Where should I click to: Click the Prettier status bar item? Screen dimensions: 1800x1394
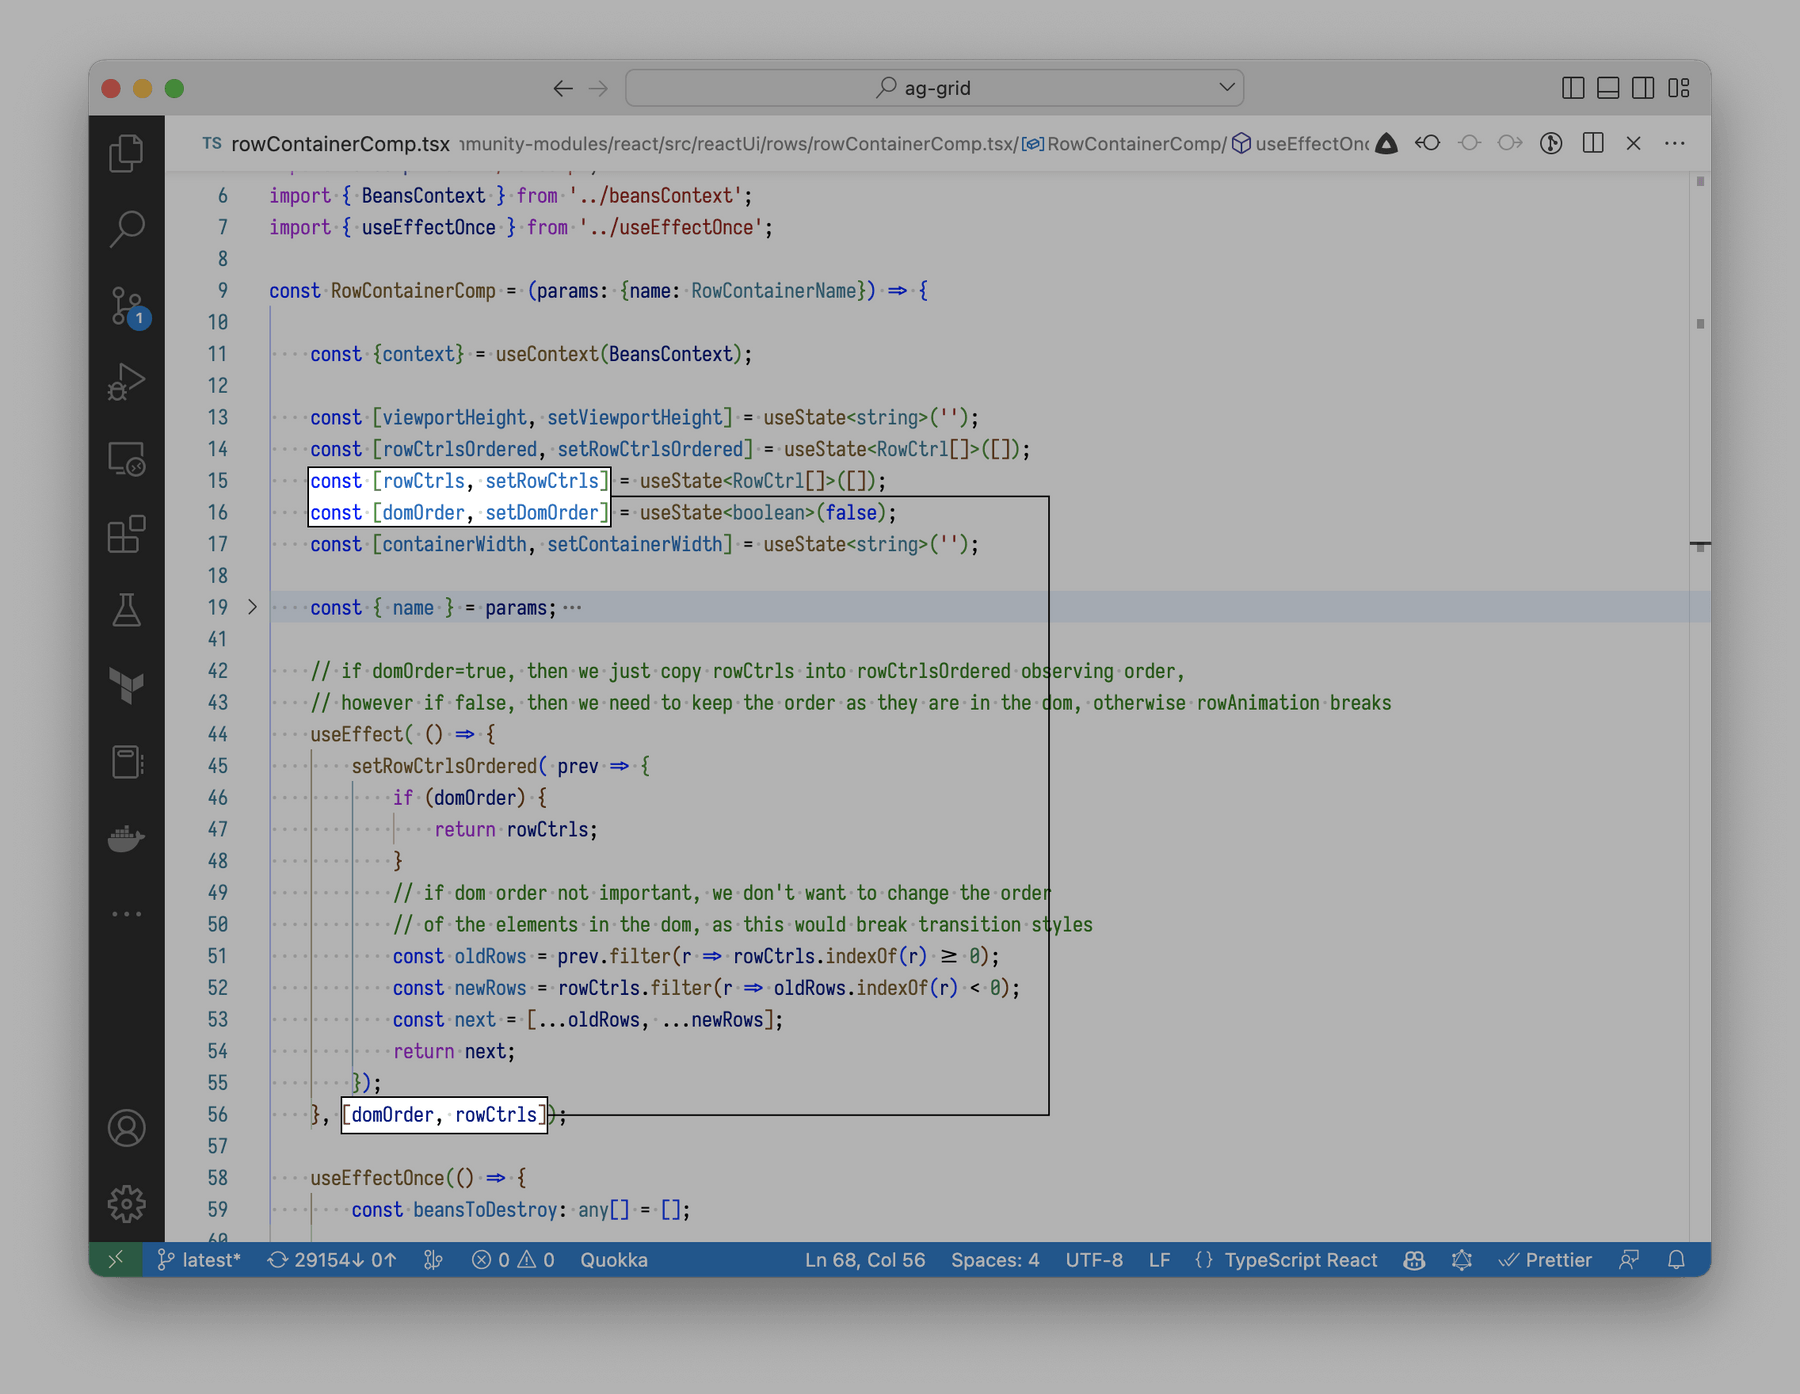tap(1547, 1260)
